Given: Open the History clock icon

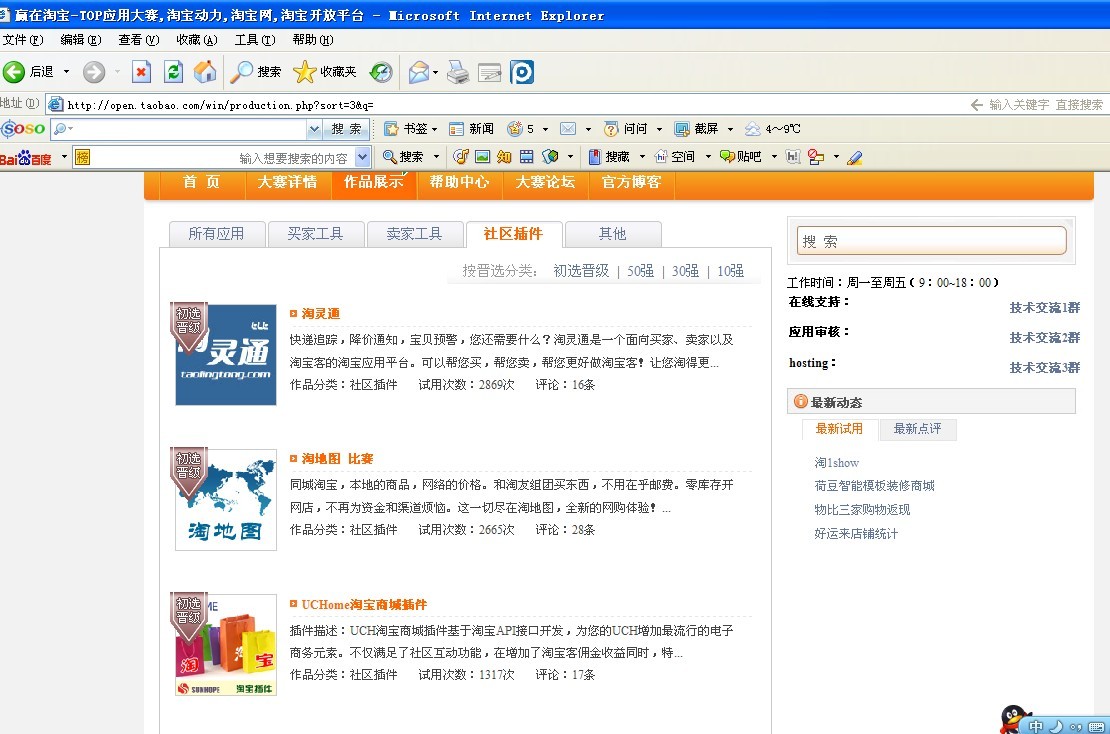Looking at the screenshot, I should pos(381,71).
